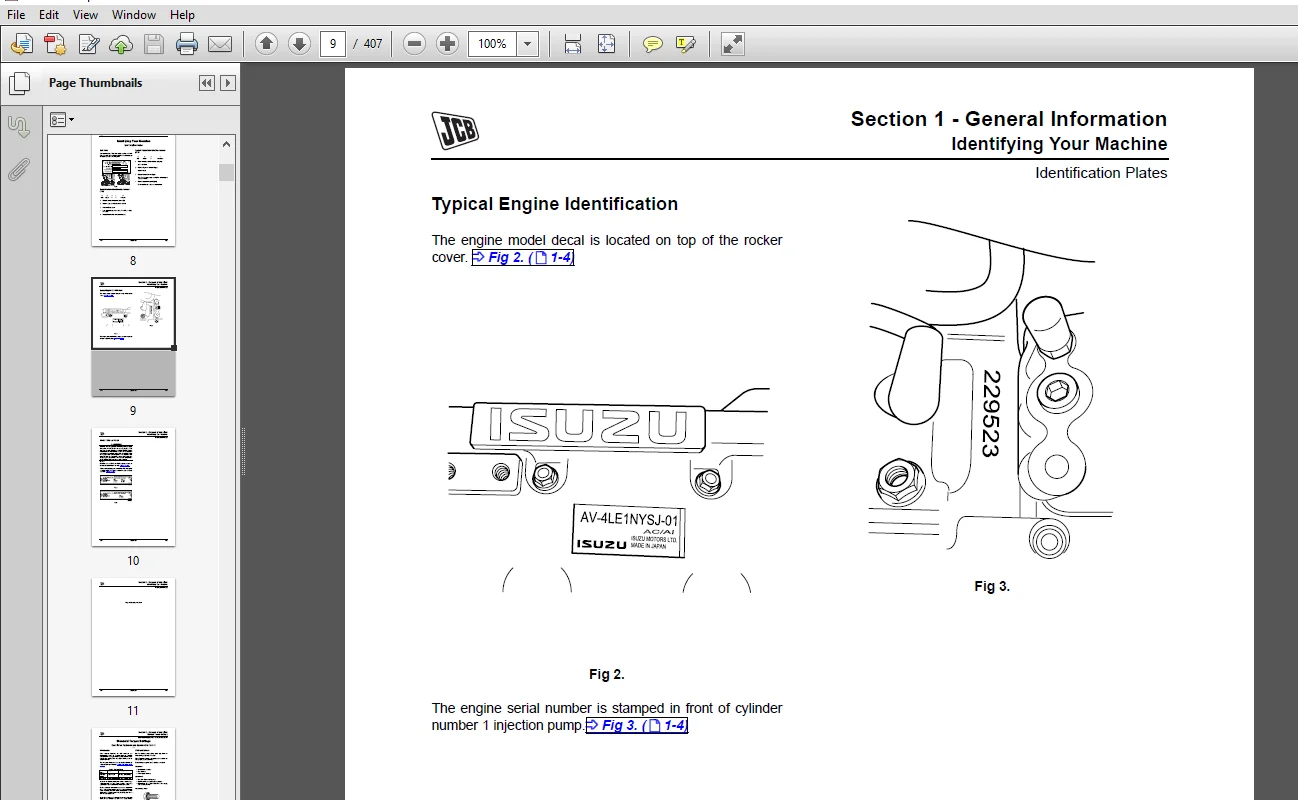Click the JCB logo on page
Viewport: 1298px width, 800px height.
pos(455,131)
